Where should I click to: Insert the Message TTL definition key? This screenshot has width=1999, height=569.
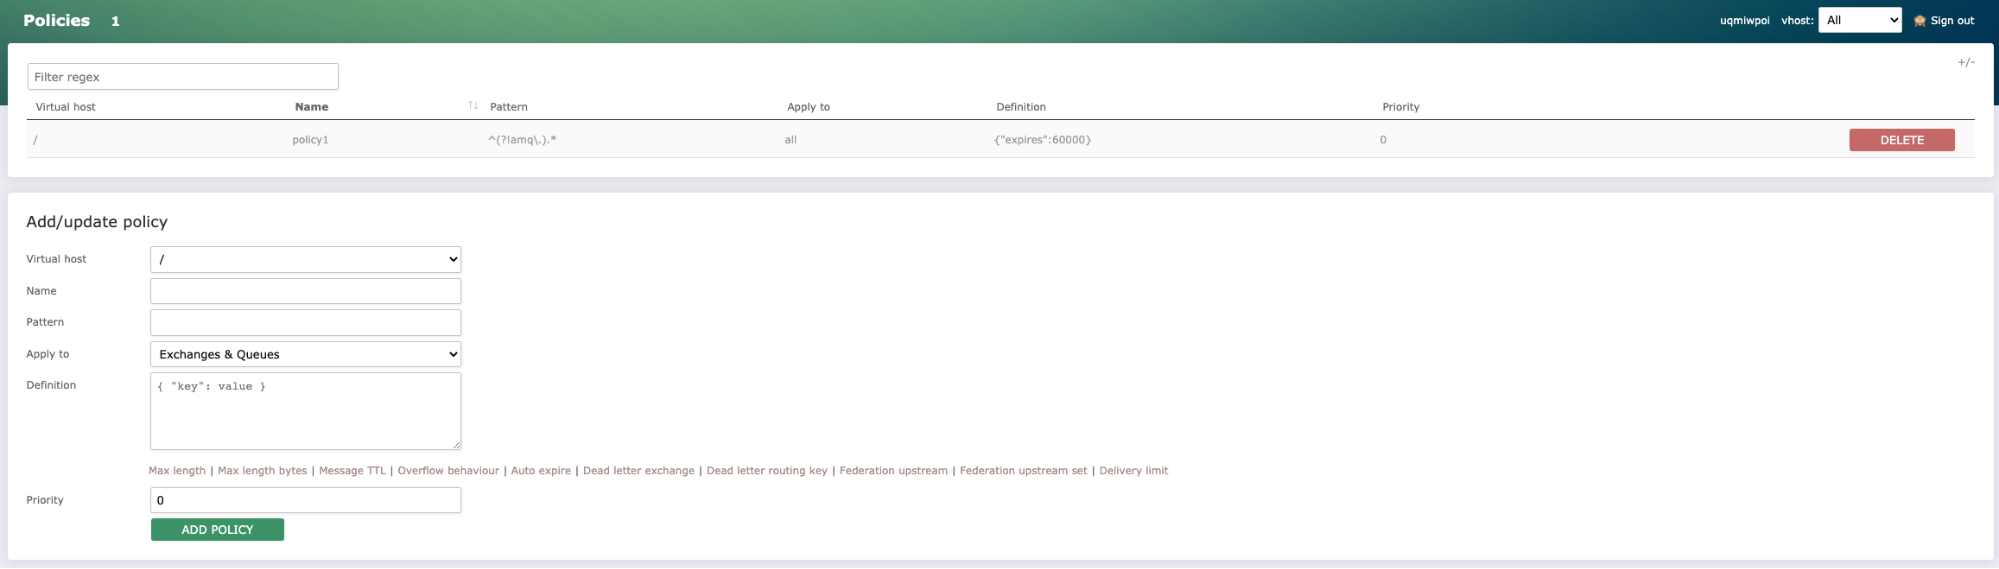coord(352,471)
